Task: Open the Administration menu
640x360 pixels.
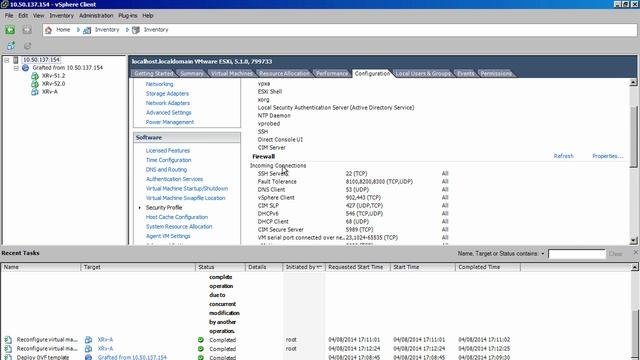Action: (96, 16)
